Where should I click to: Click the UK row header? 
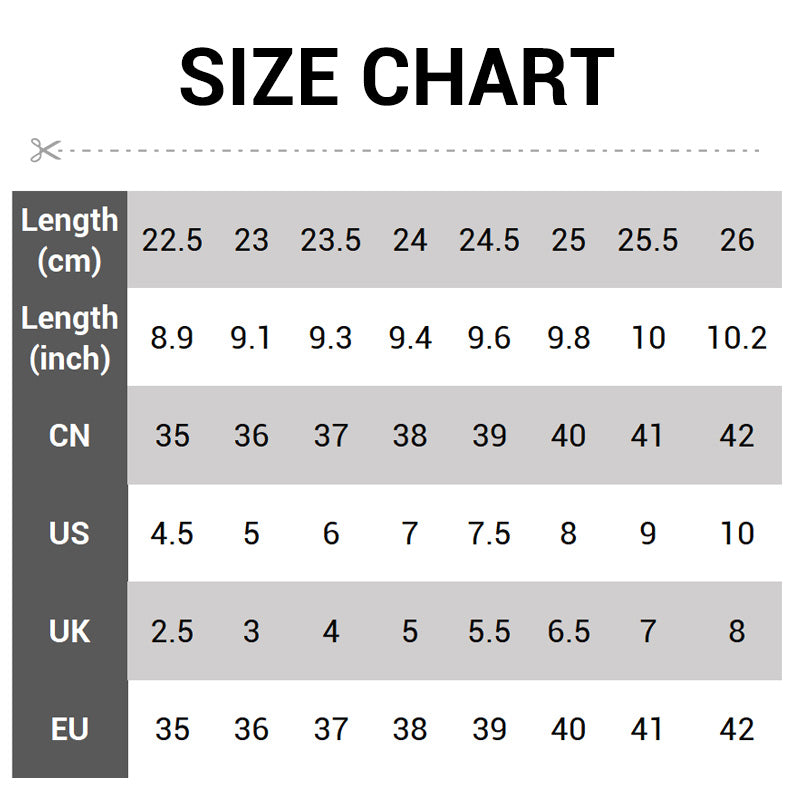point(69,631)
